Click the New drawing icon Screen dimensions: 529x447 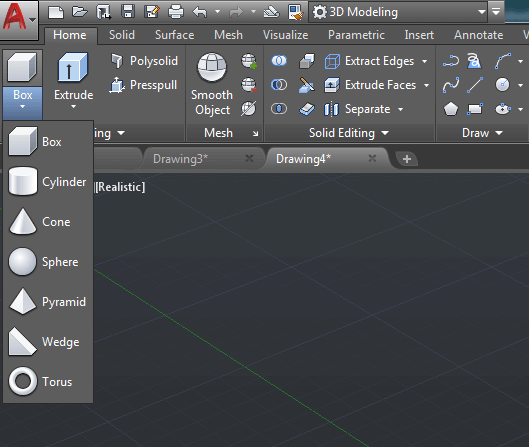coord(56,12)
